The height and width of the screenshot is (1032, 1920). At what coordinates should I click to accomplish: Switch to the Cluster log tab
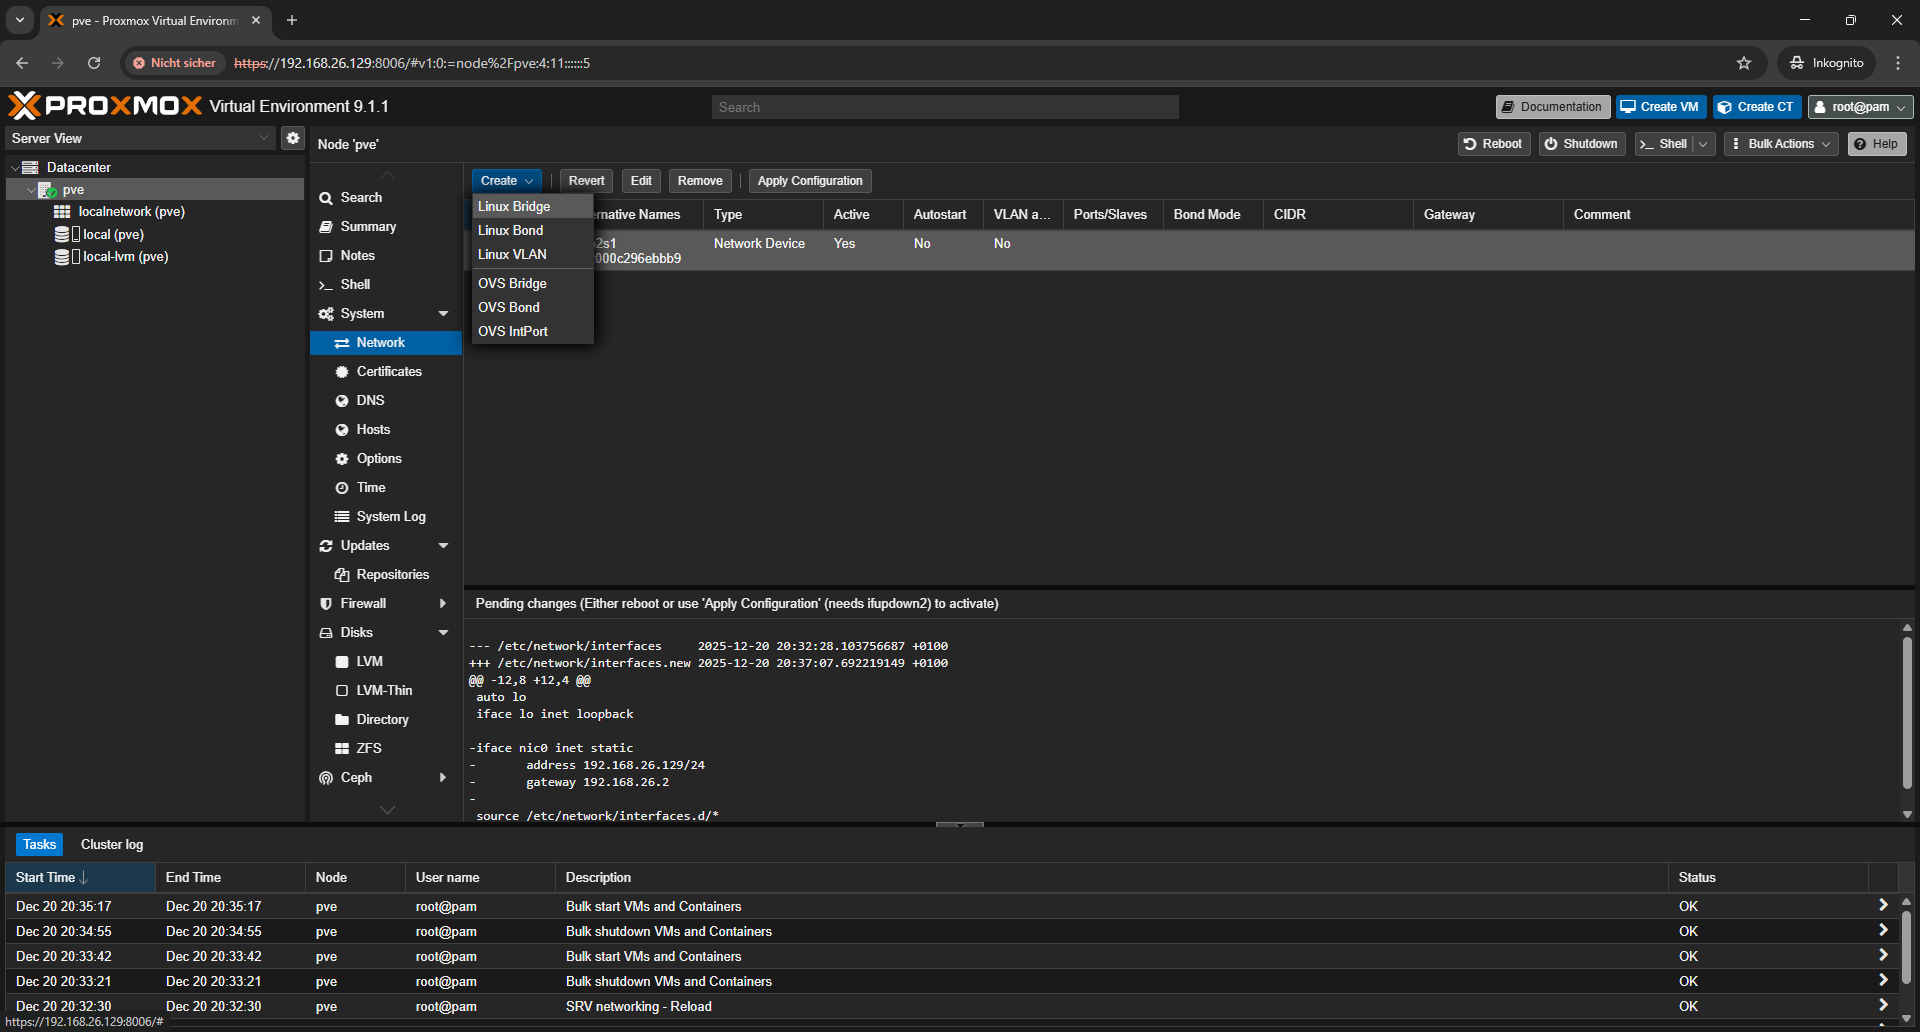(112, 845)
